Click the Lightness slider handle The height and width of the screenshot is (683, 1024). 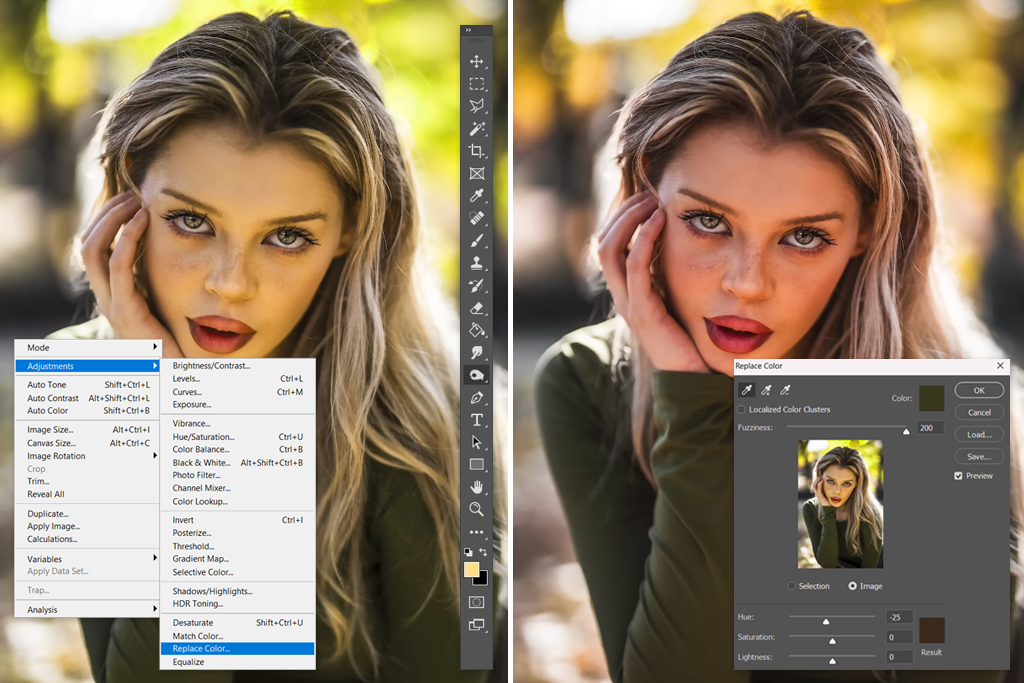click(x=832, y=661)
